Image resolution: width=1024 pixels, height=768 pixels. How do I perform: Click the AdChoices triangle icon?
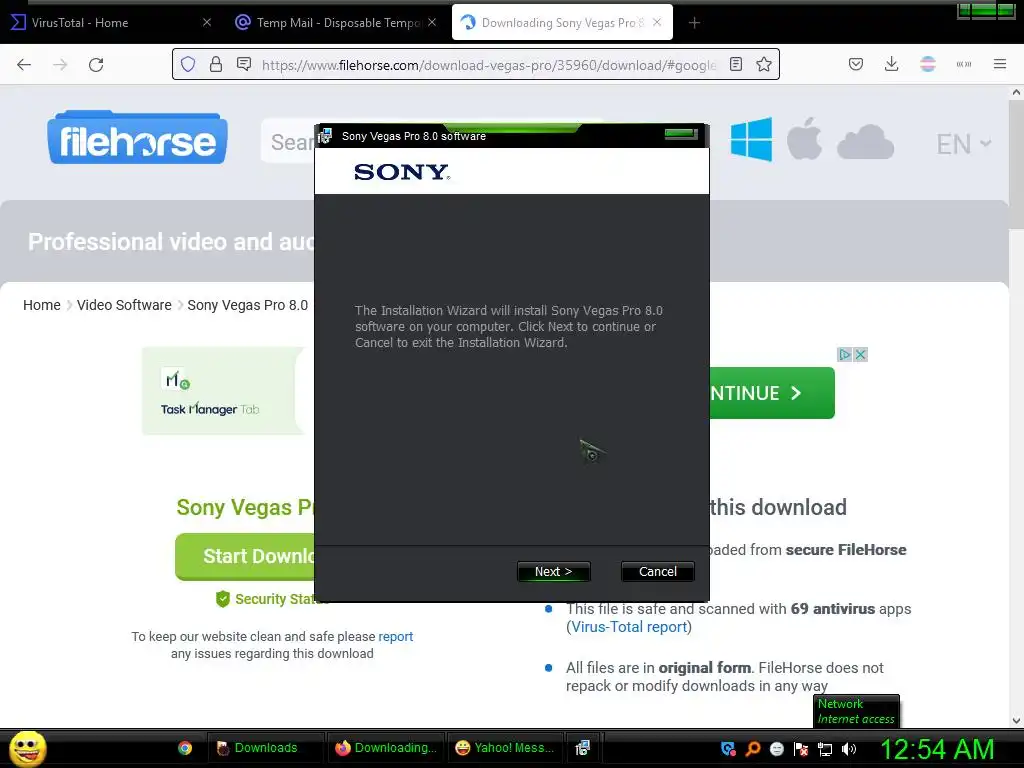point(845,355)
